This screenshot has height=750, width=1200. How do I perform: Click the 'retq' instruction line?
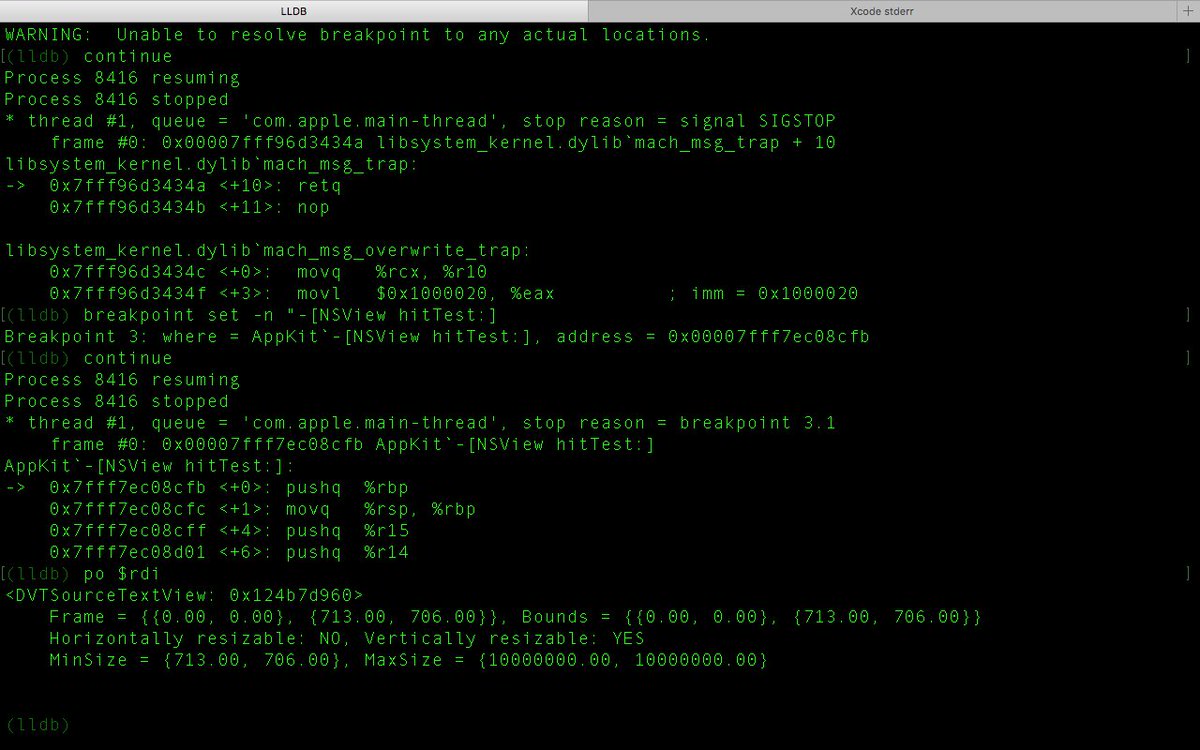click(173, 186)
